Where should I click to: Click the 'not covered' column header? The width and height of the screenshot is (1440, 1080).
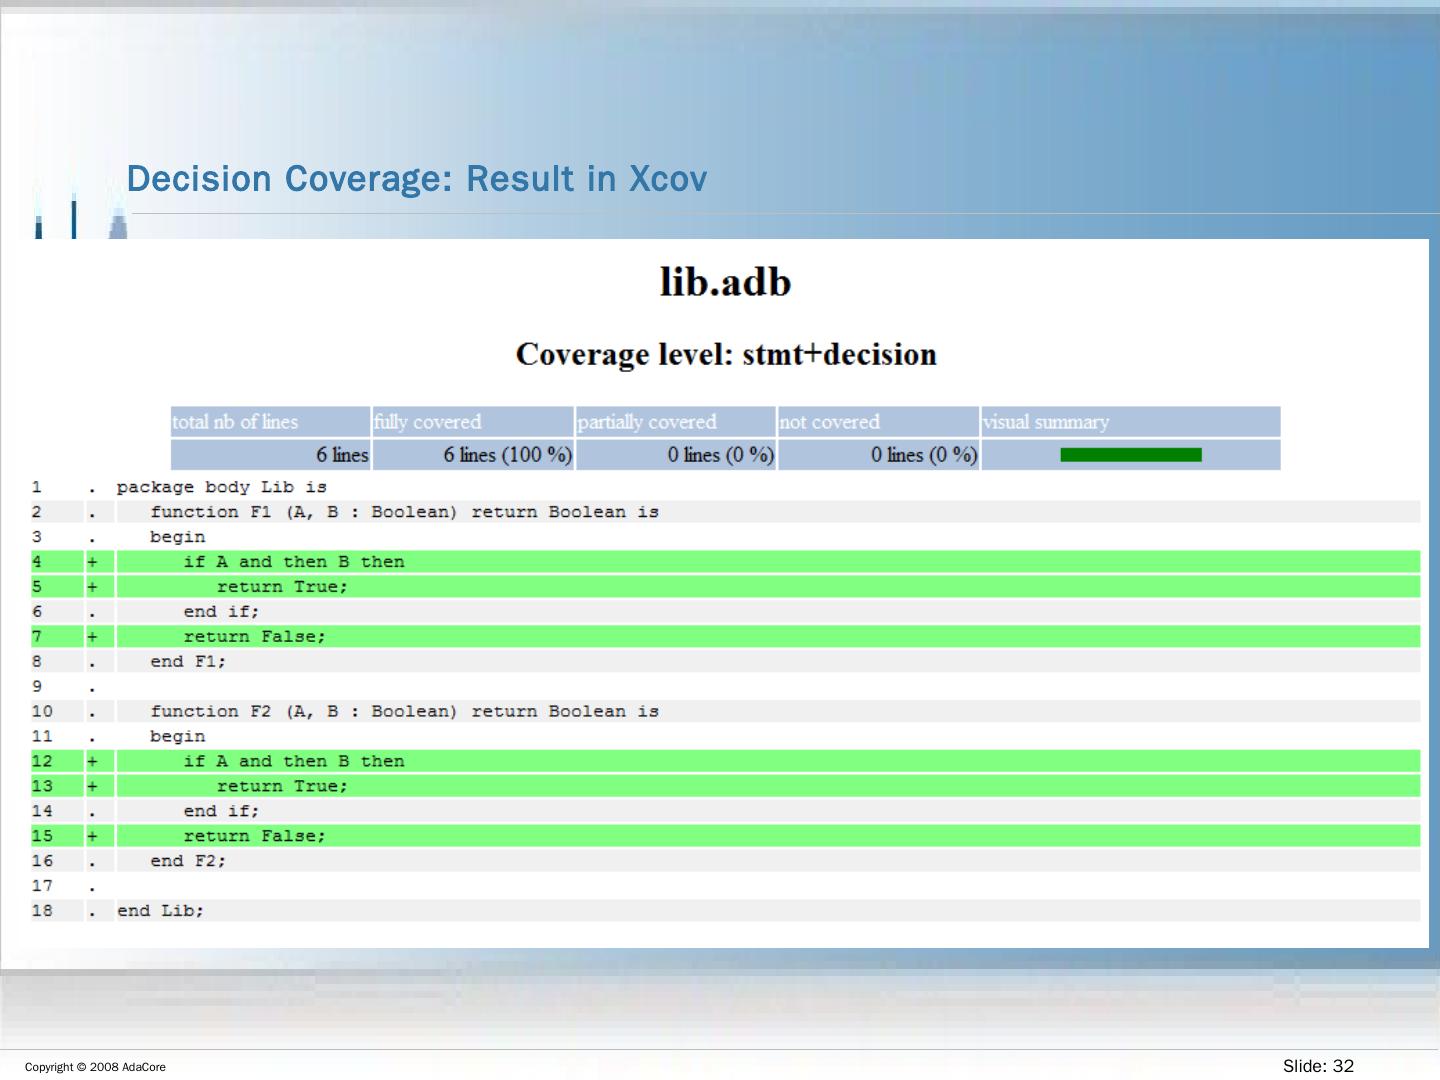point(830,422)
